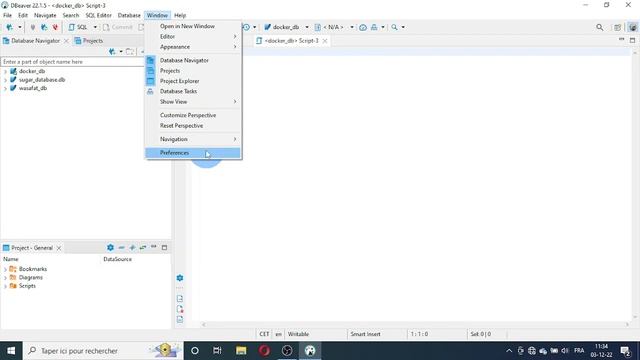Click the dashboard gauge toolbar icon
This screenshot has height=360, width=640.
coord(363,27)
